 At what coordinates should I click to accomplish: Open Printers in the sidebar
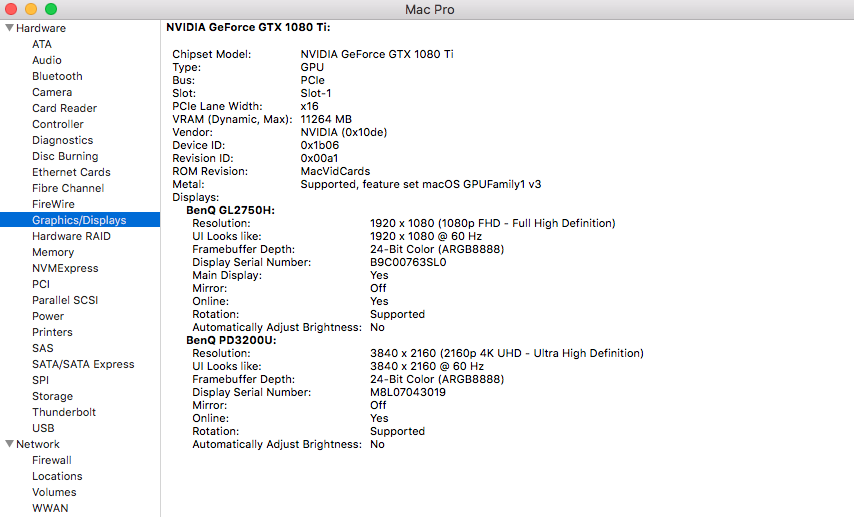coord(52,332)
